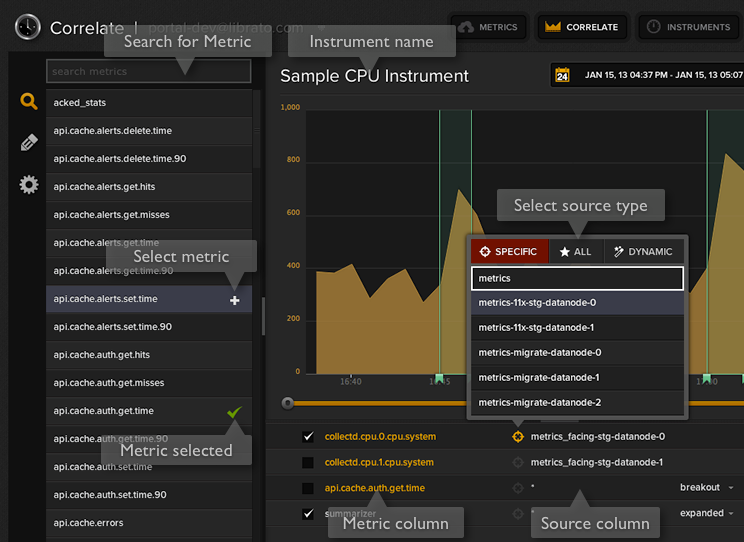Check the api.cache.auth.get.time row checkbox
The width and height of the screenshot is (744, 542).
[x=308, y=488]
